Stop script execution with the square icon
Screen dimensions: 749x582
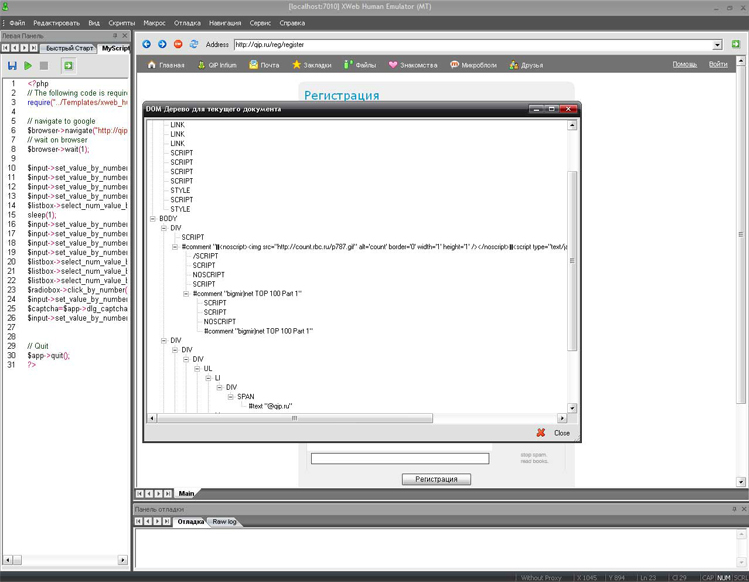[x=44, y=66]
